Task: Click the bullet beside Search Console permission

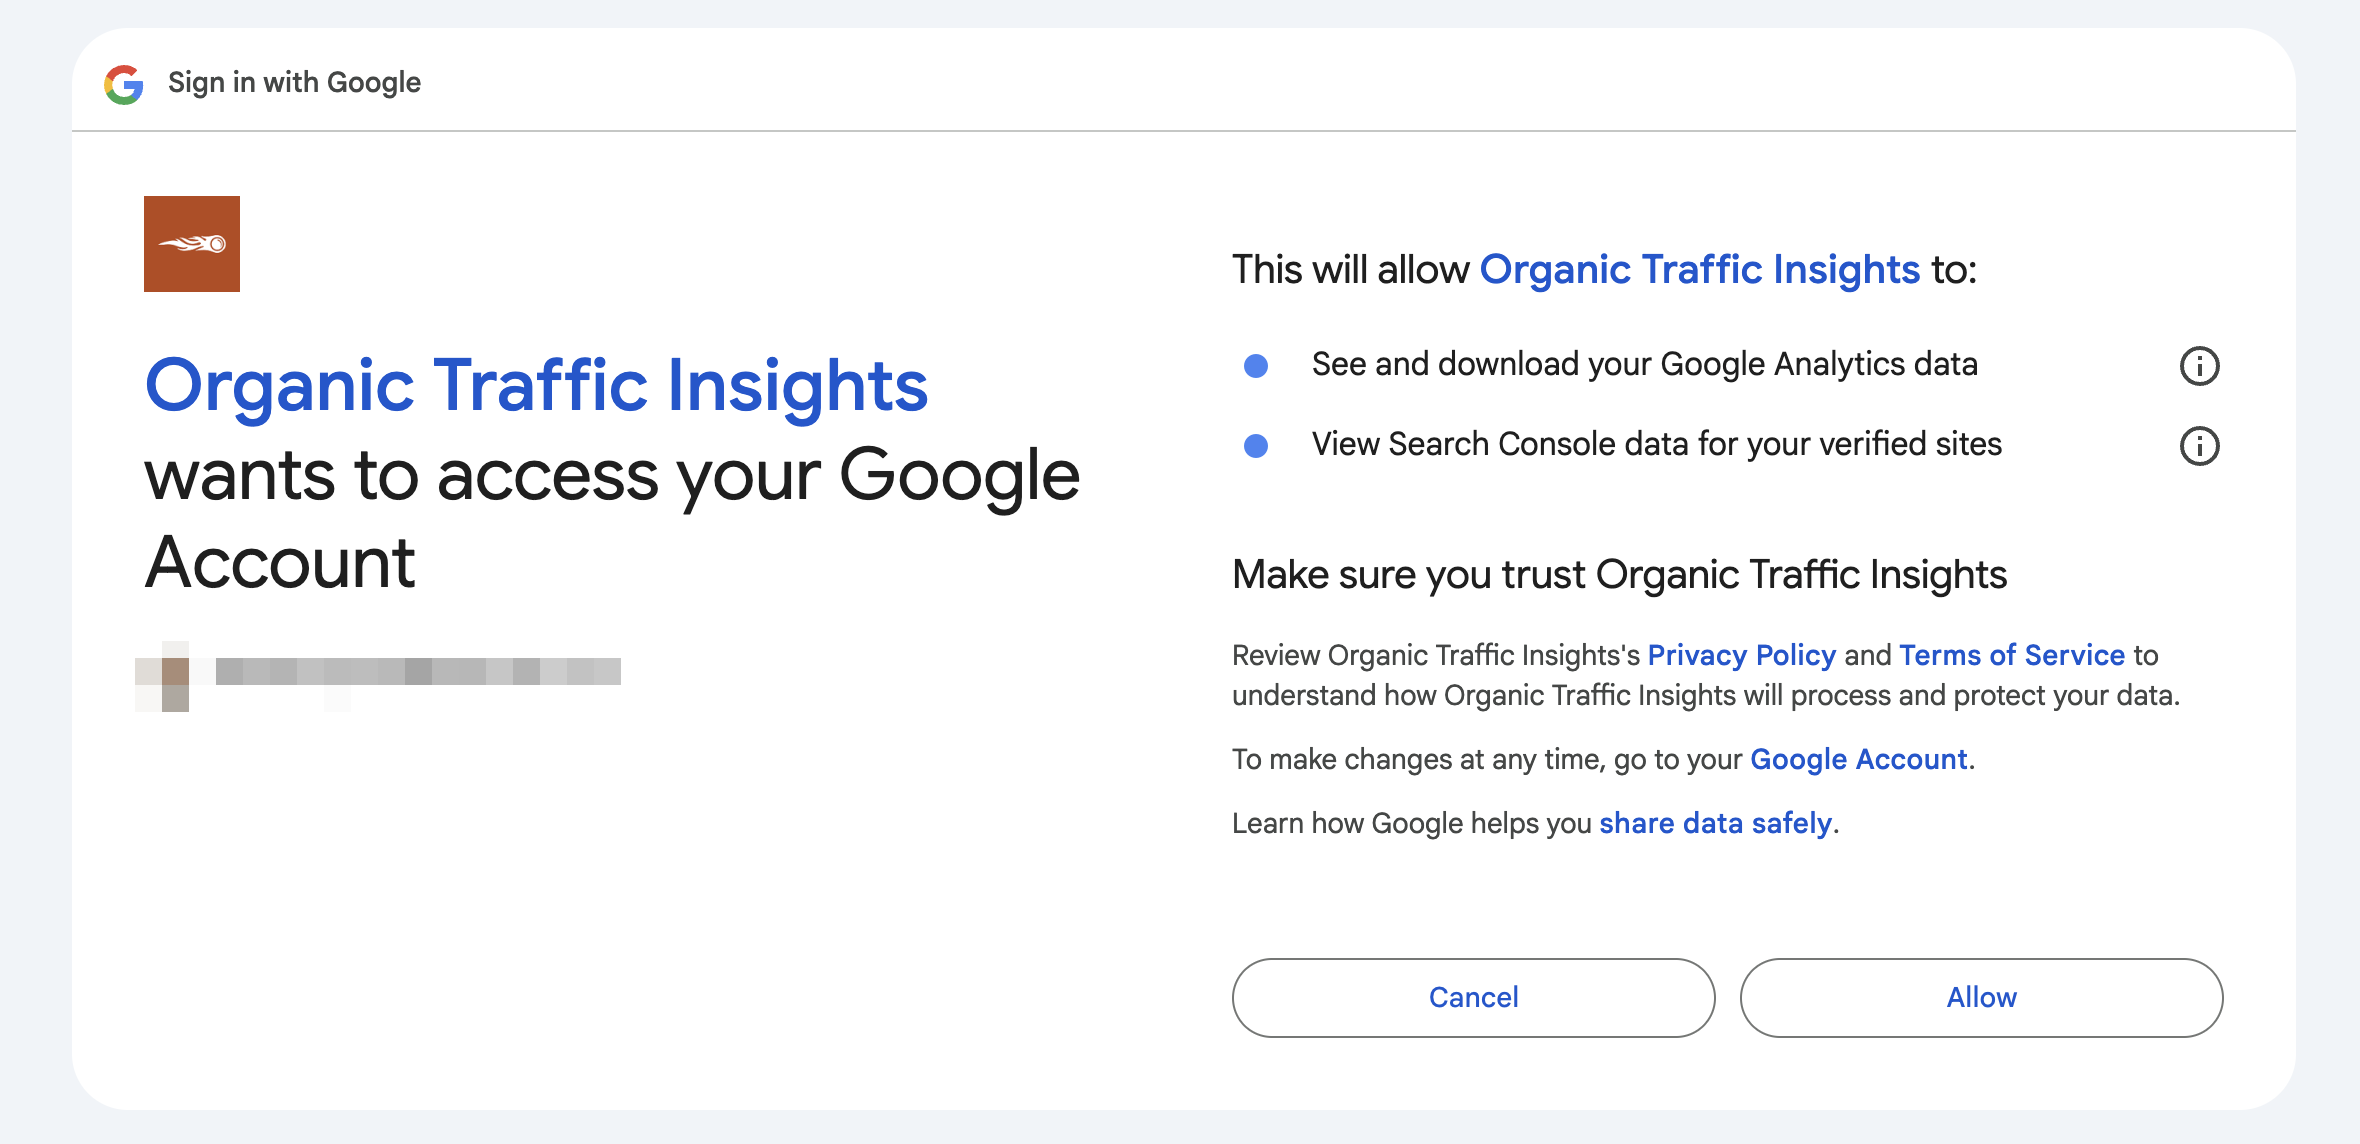Action: point(1258,447)
